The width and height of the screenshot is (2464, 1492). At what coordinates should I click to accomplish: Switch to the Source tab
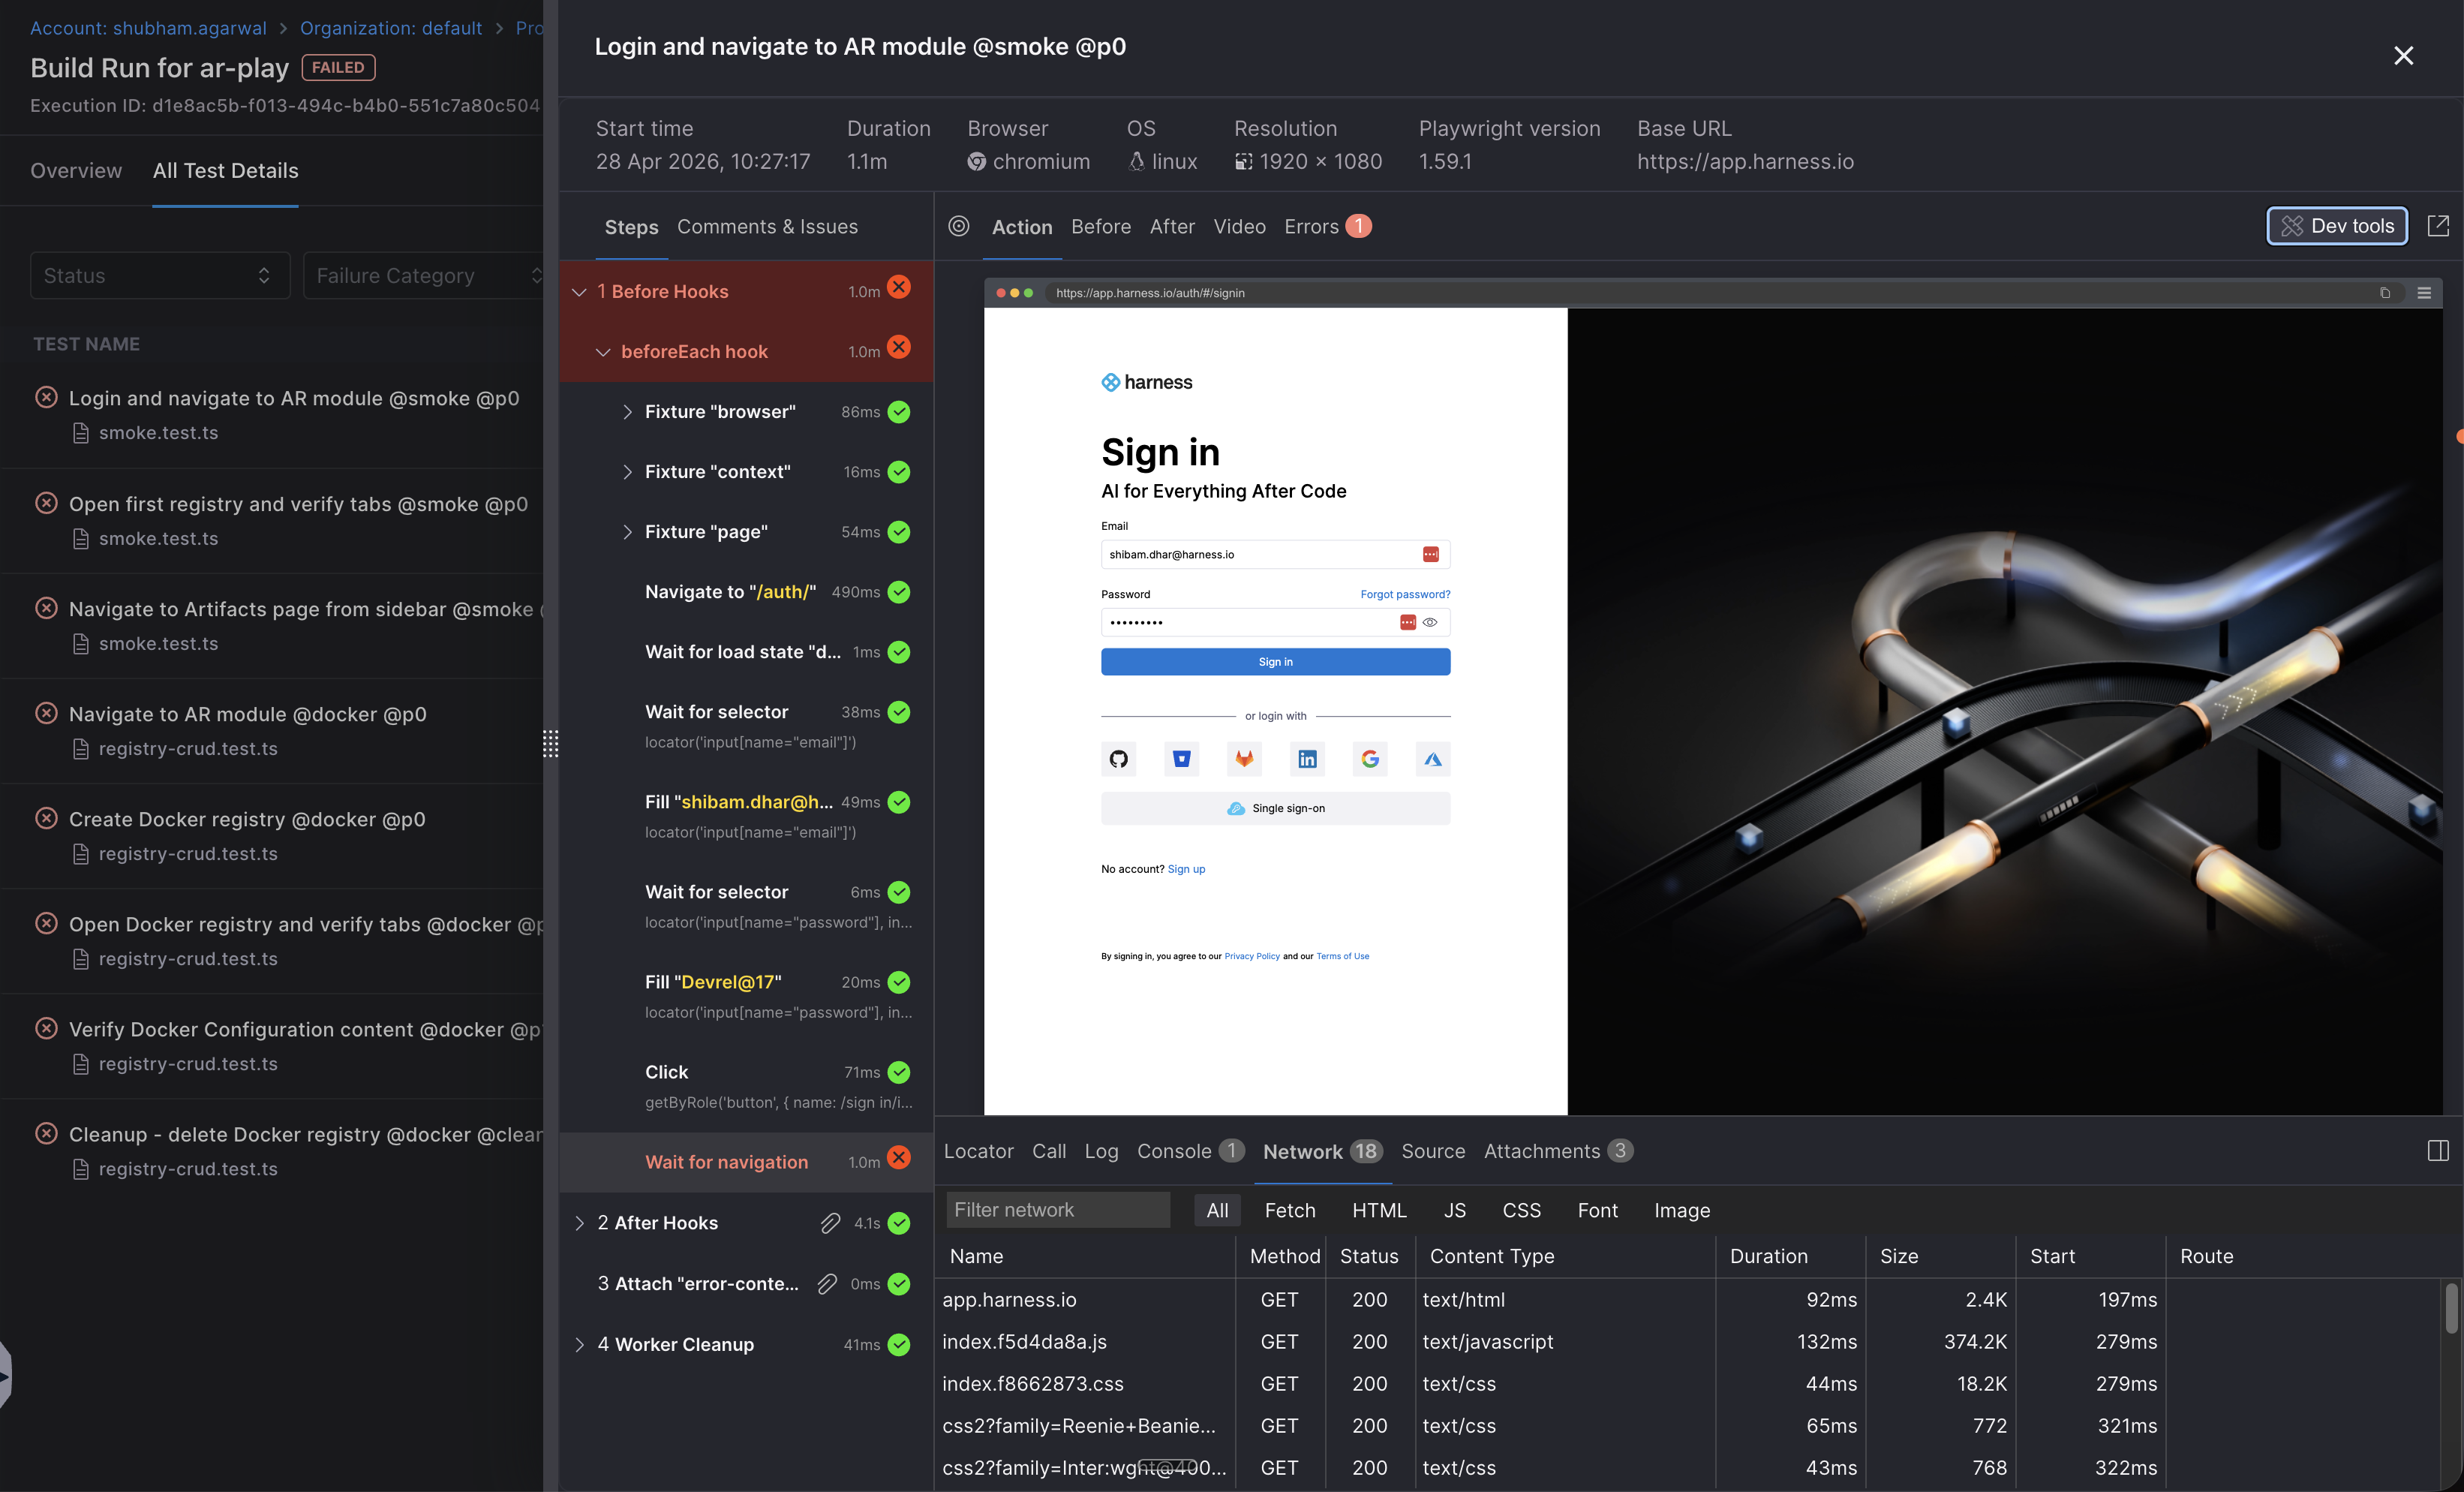pyautogui.click(x=1433, y=1151)
